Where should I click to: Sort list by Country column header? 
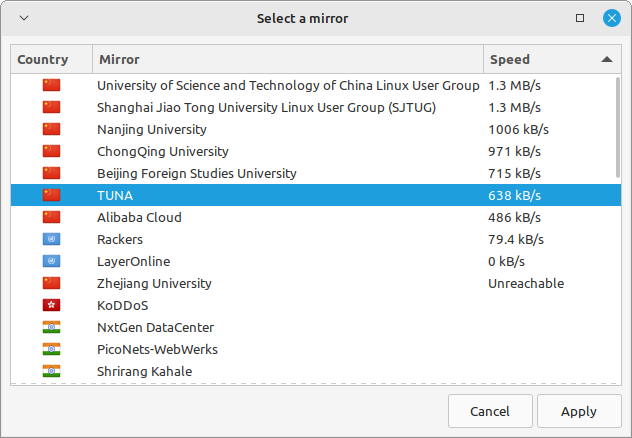[x=51, y=60]
